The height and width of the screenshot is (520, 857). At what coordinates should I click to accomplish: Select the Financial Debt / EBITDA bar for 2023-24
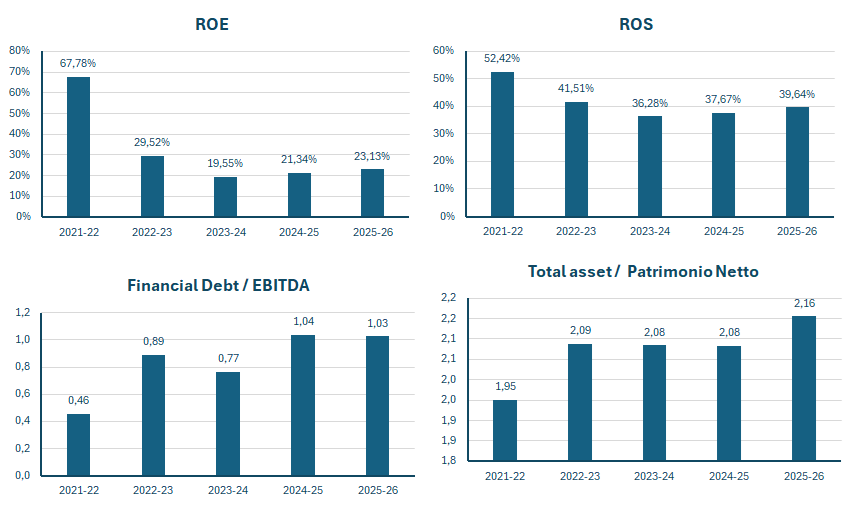[x=228, y=424]
